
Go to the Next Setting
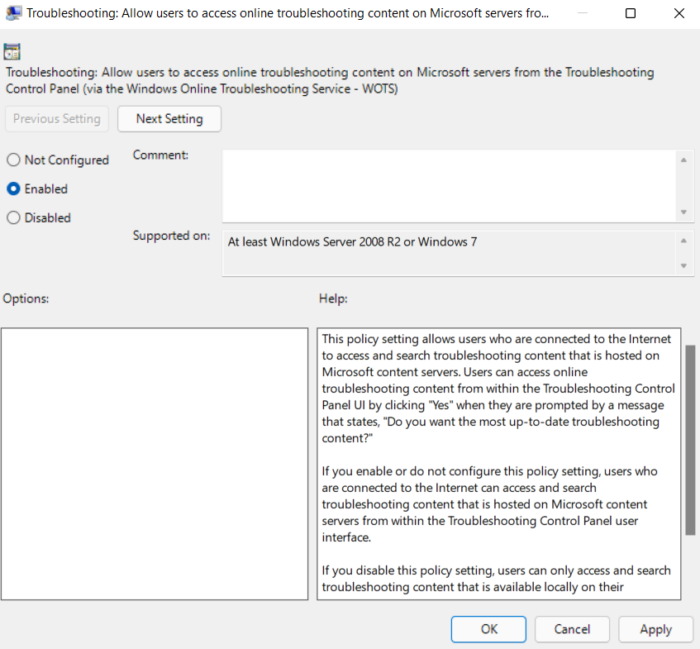pyautogui.click(x=169, y=119)
